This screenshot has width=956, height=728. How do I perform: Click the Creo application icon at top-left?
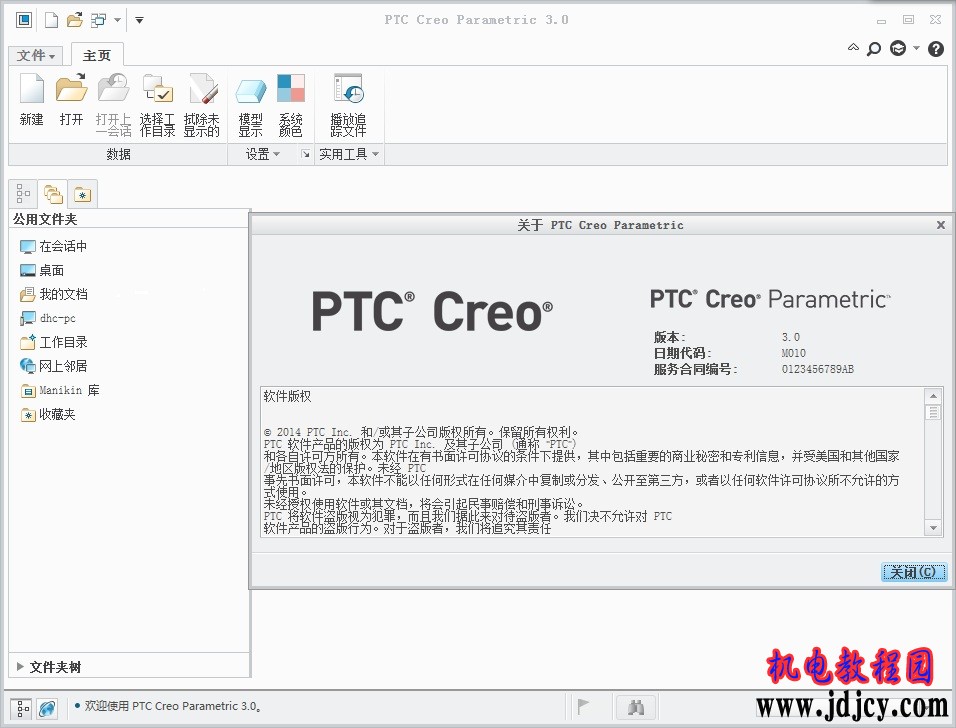click(x=24, y=20)
